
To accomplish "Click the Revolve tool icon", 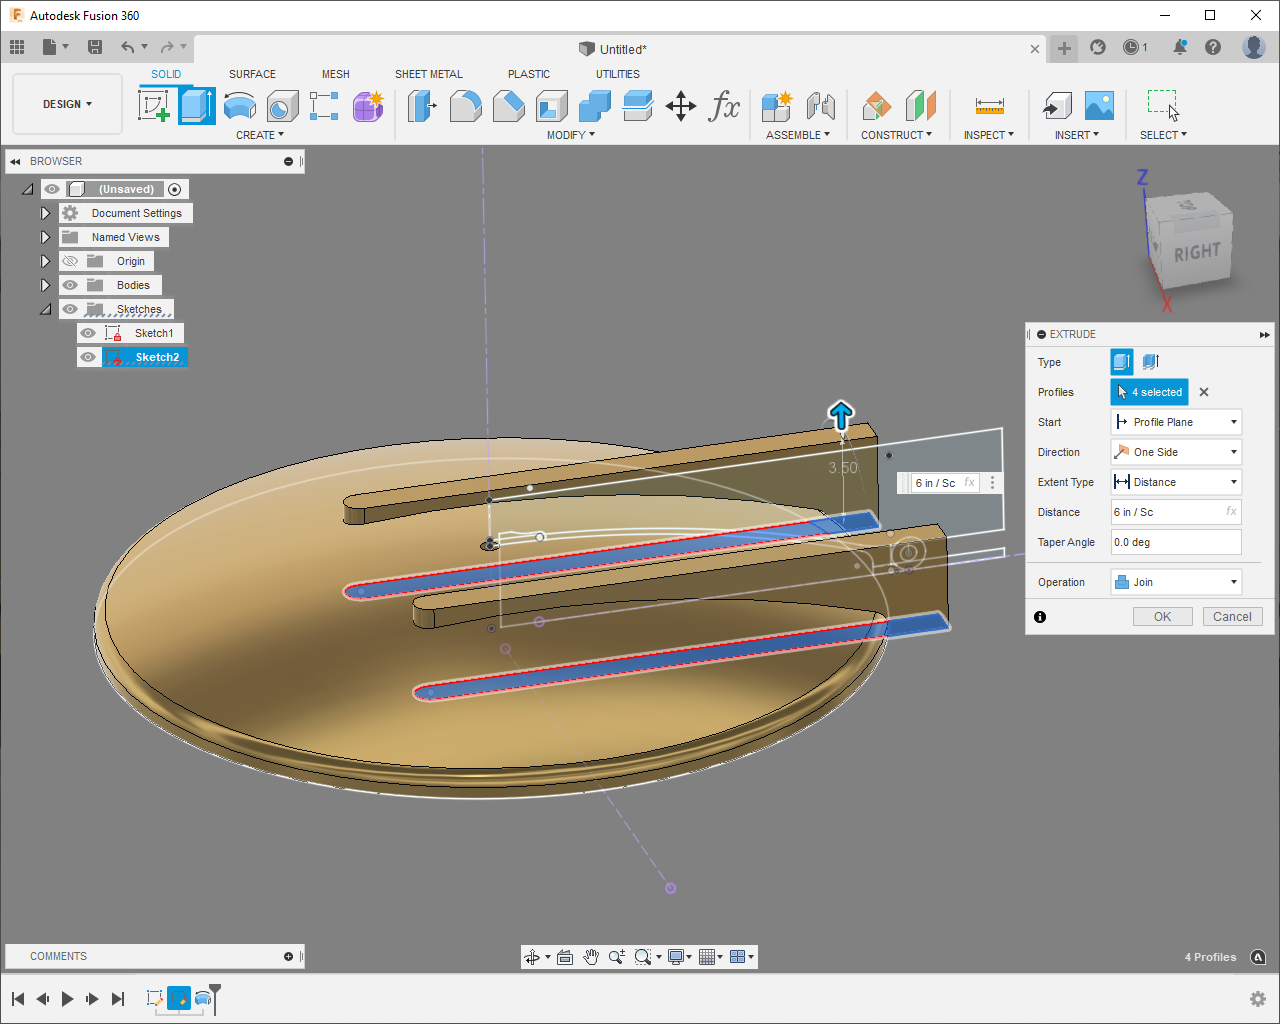I will click(240, 105).
